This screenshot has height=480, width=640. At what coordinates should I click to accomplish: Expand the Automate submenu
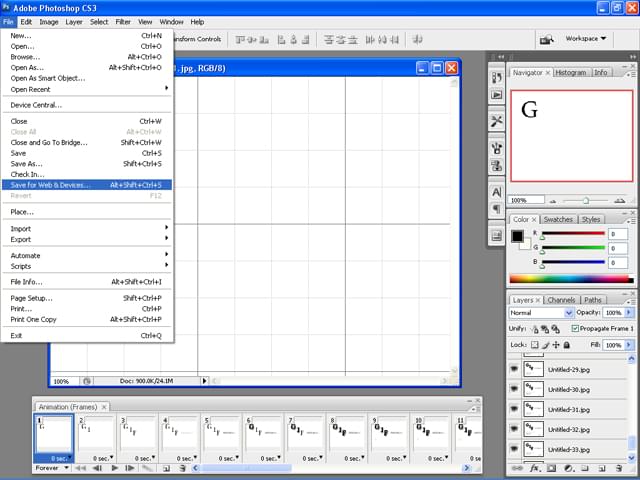(87, 256)
